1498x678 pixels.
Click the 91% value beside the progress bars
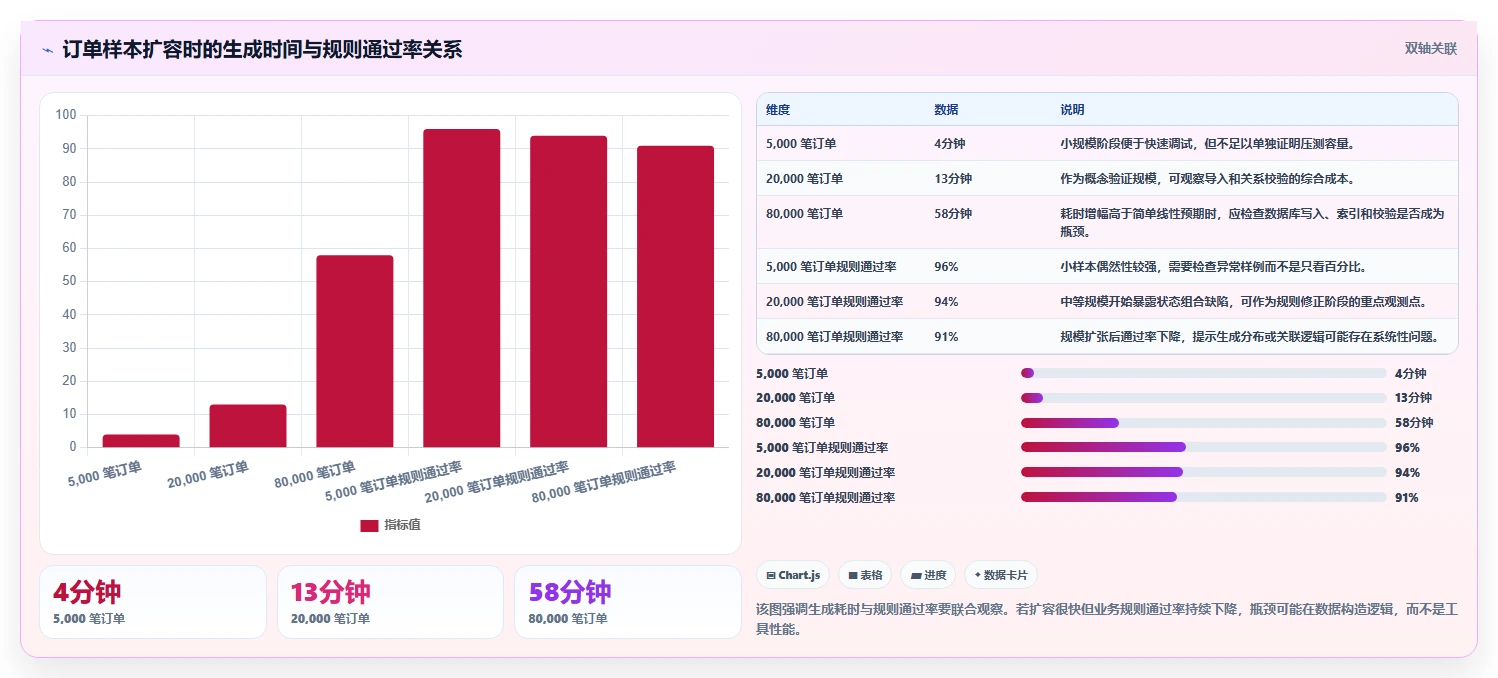pyautogui.click(x=1407, y=498)
